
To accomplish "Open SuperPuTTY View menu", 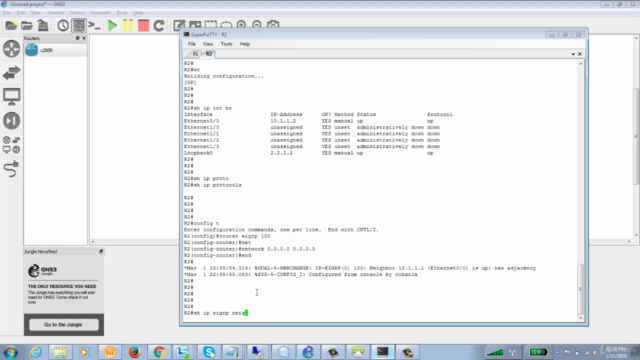I will tap(208, 44).
